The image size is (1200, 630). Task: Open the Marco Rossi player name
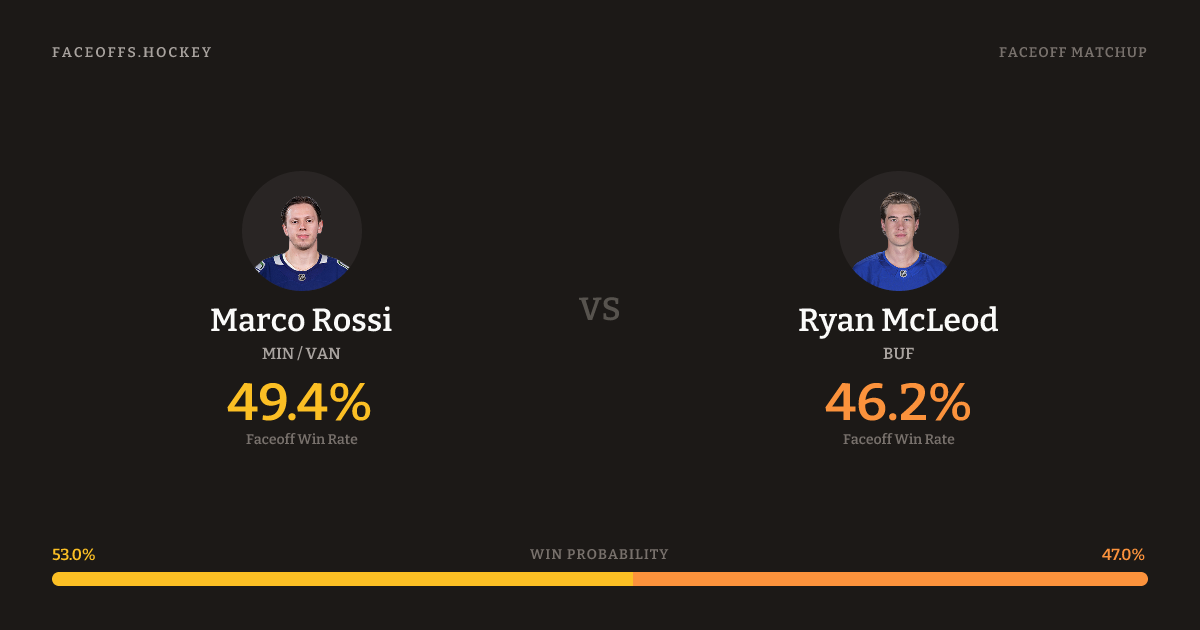click(301, 320)
